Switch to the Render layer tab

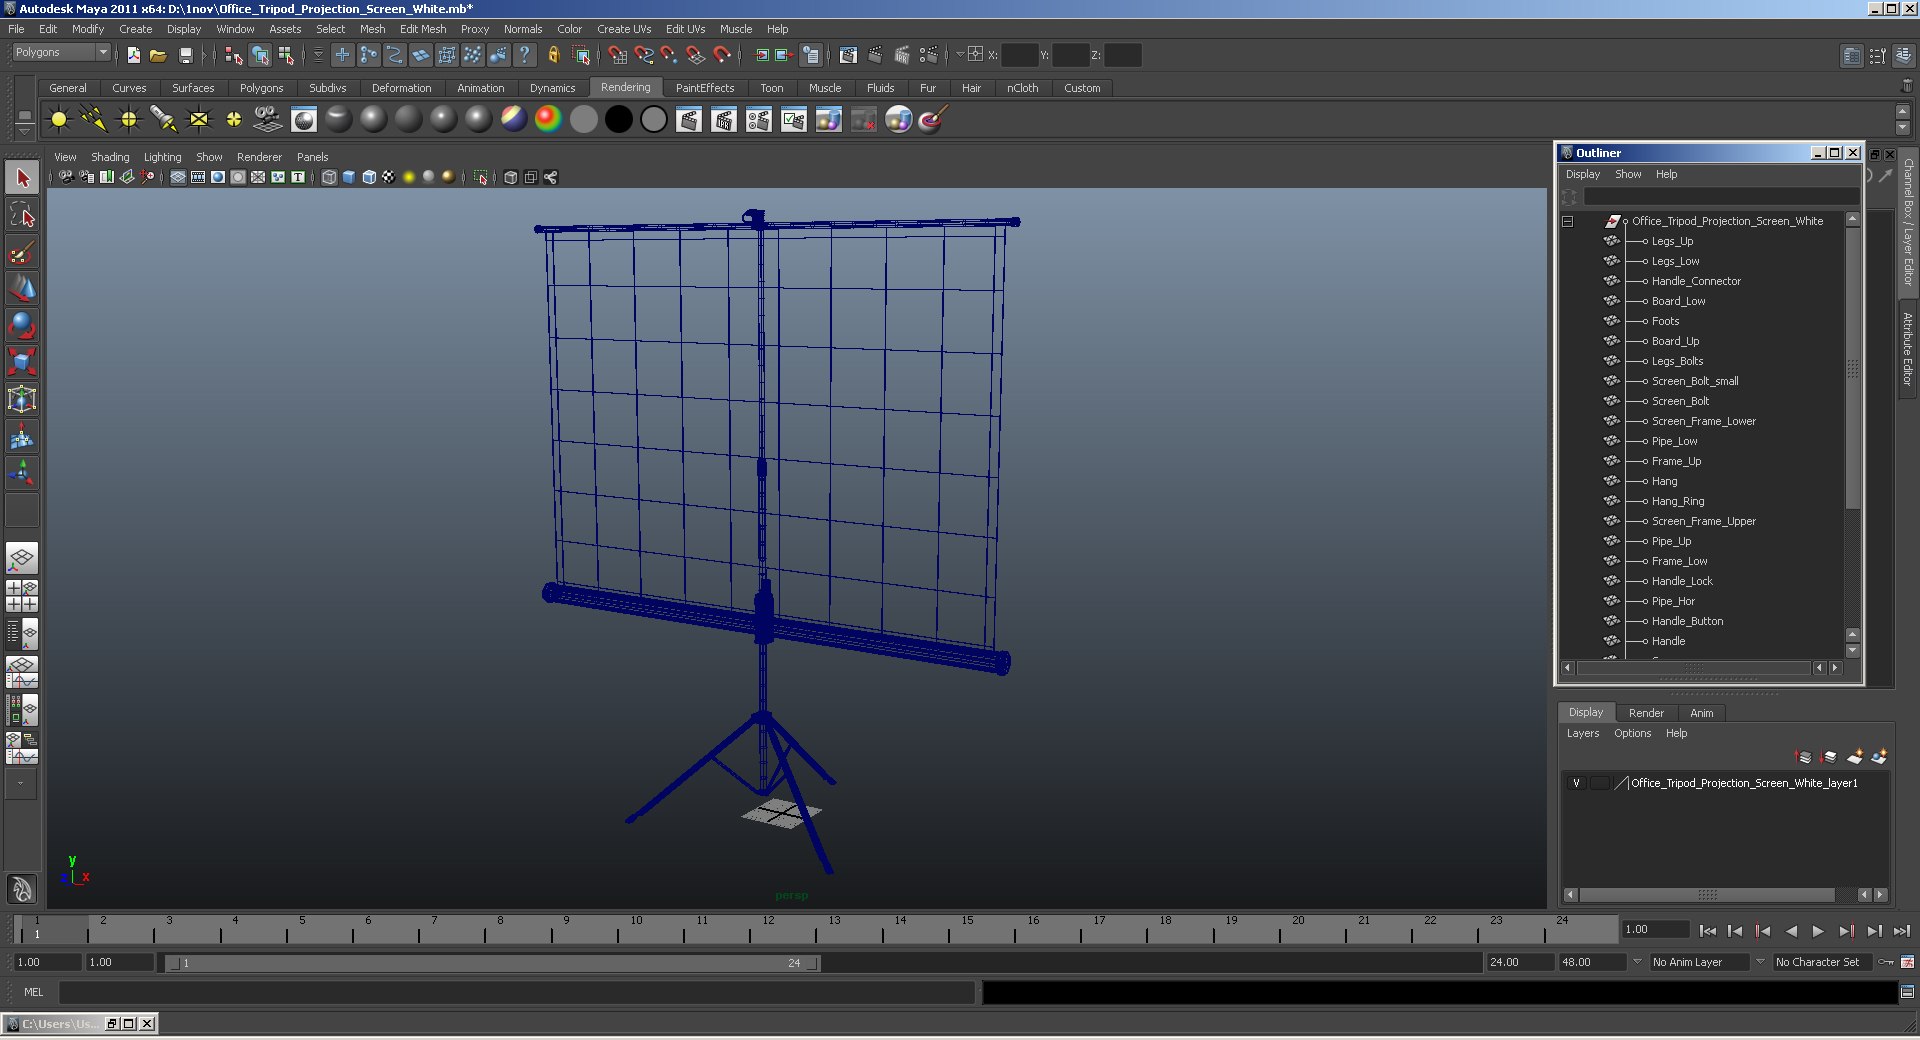pos(1646,713)
